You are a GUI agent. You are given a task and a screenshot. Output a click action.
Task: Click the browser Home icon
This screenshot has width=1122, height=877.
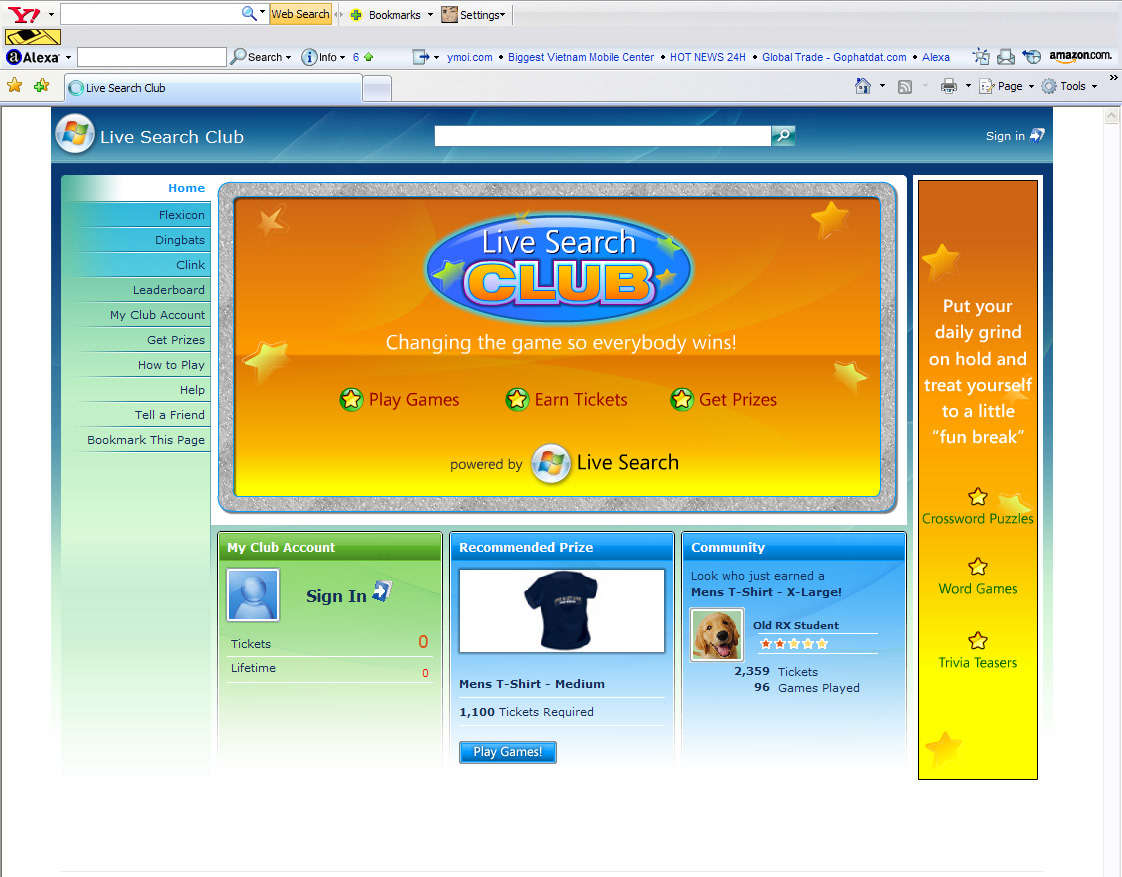click(863, 86)
